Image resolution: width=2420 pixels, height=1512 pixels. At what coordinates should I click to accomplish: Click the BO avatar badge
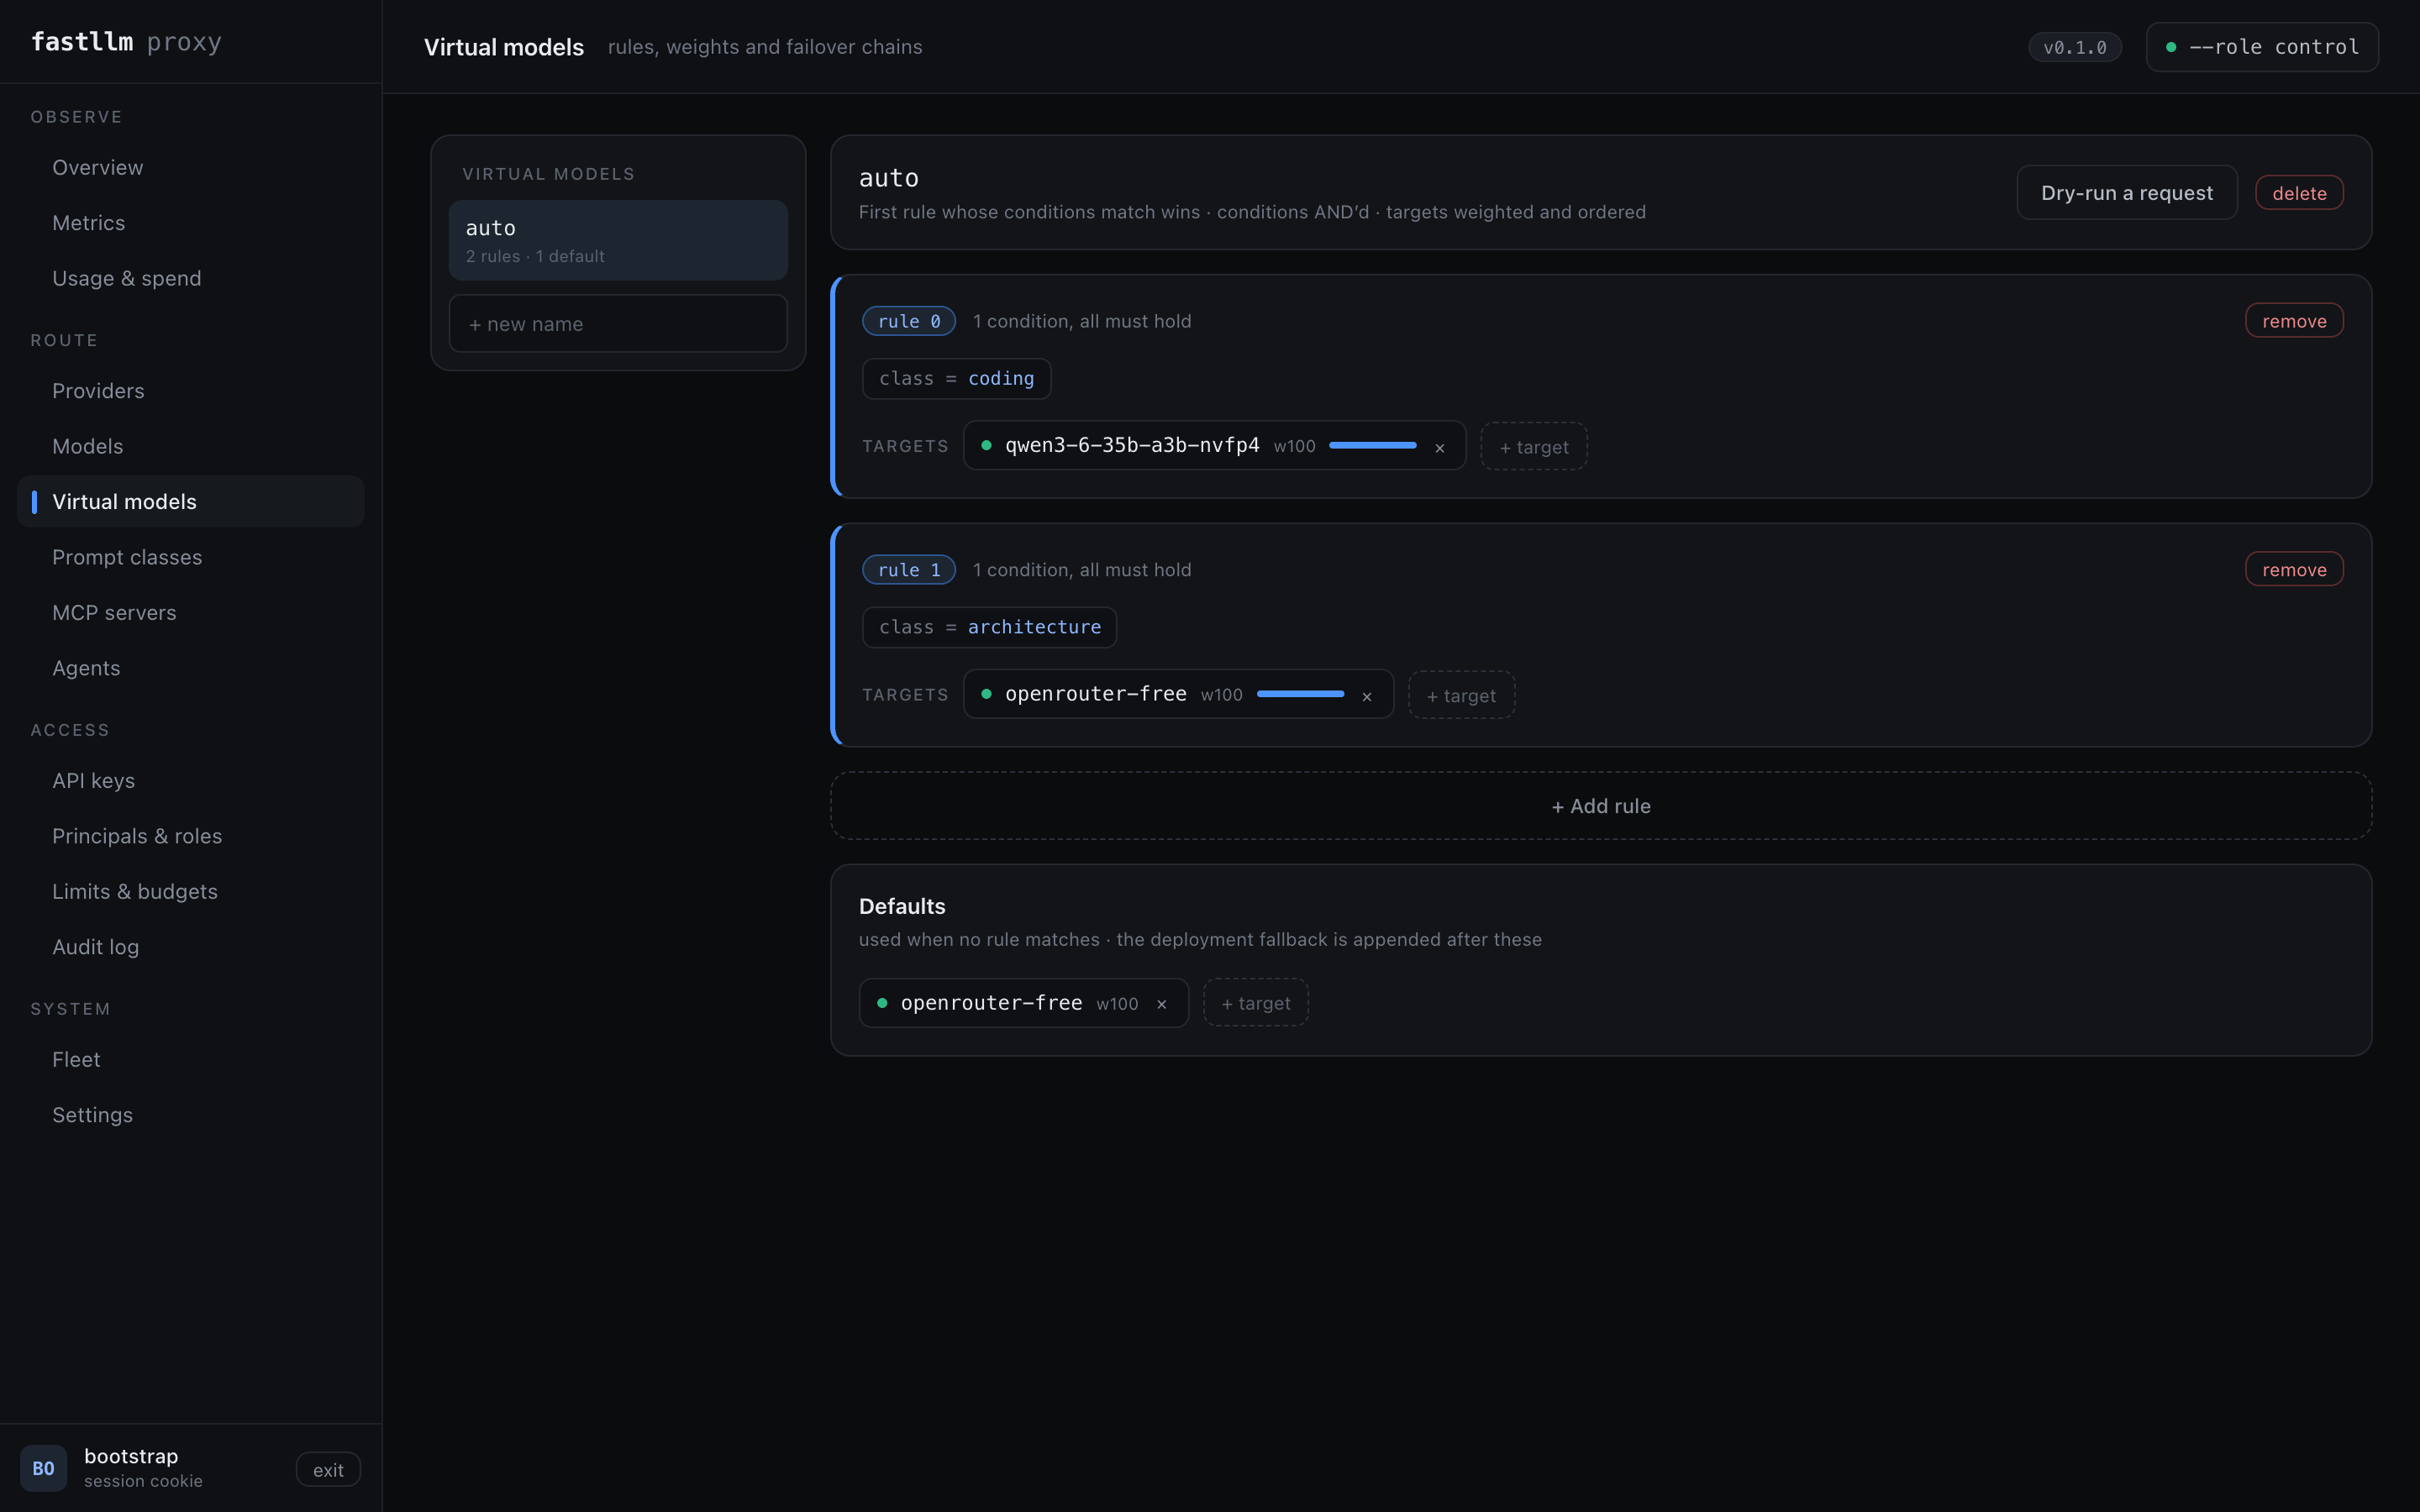click(x=43, y=1468)
